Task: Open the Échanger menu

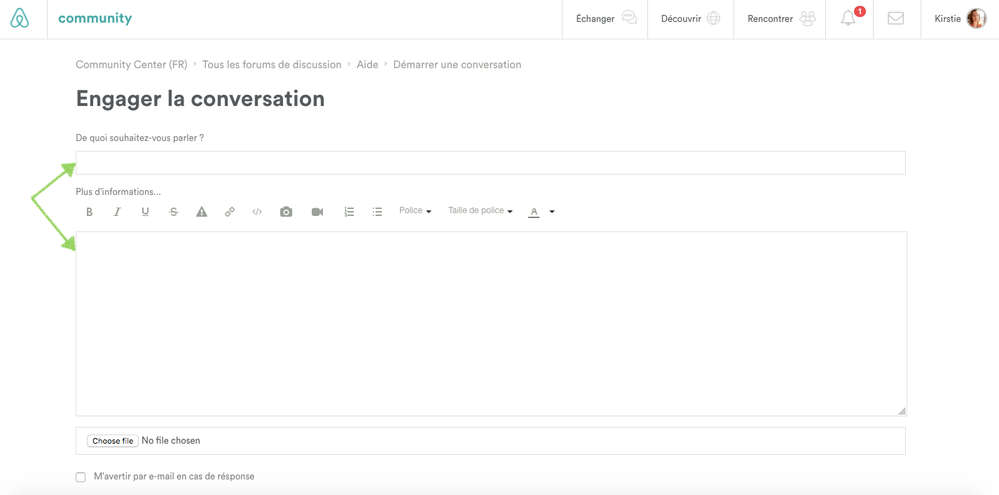Action: pos(605,19)
